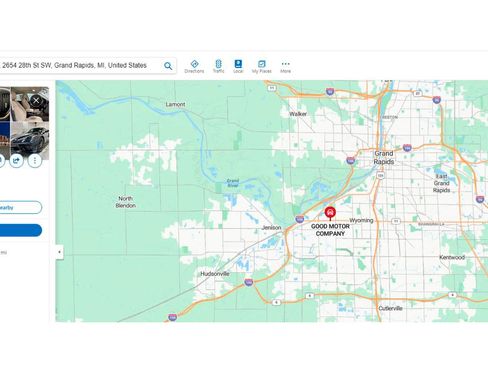Click the interstate shield near Hudsonville
This screenshot has width=488, height=366.
[249, 282]
